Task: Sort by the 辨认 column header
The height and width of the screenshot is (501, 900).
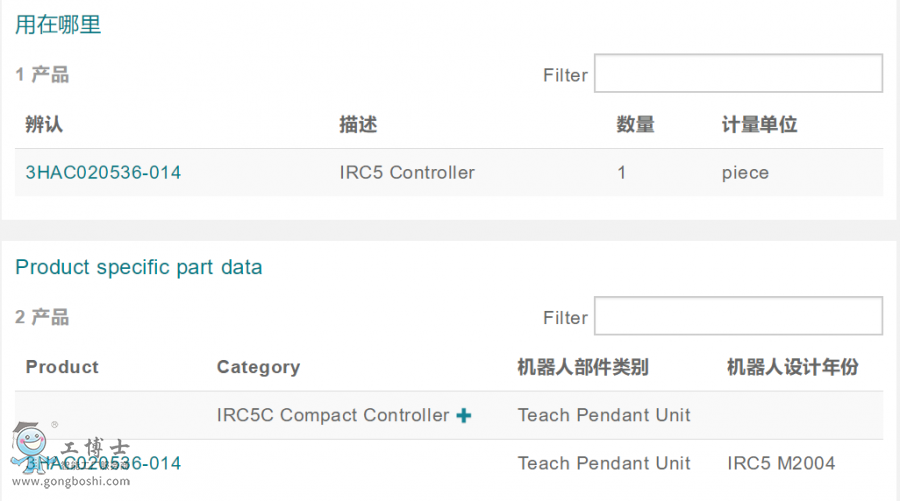Action: (x=44, y=125)
